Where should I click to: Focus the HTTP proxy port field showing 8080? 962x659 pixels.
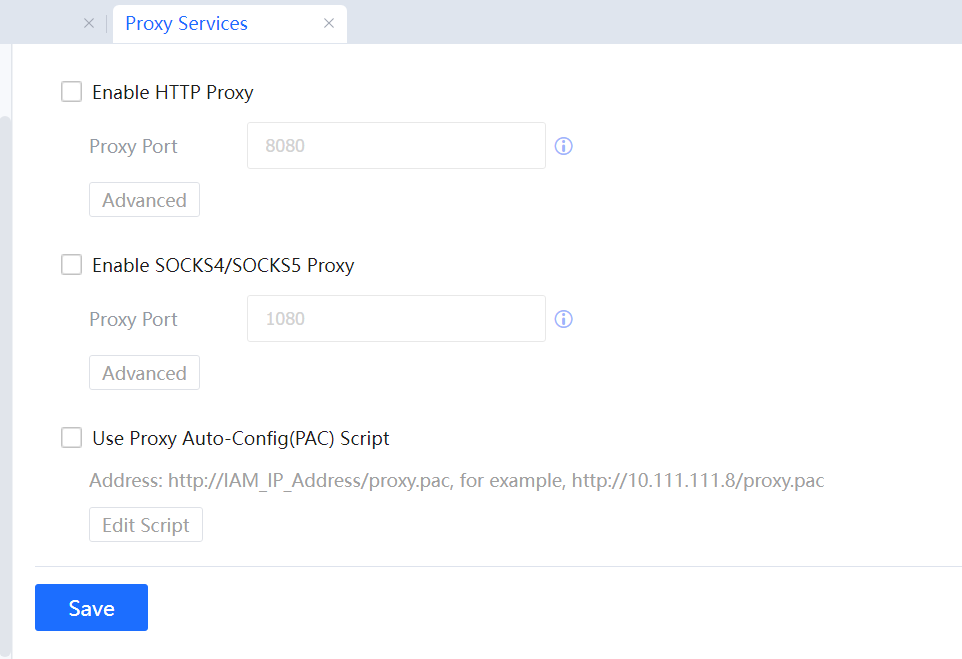click(396, 146)
